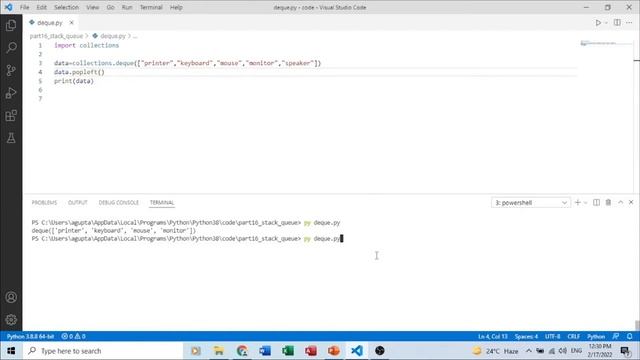Image resolution: width=640 pixels, height=360 pixels.
Task: Open the Accounts menu icon
Action: [11, 297]
